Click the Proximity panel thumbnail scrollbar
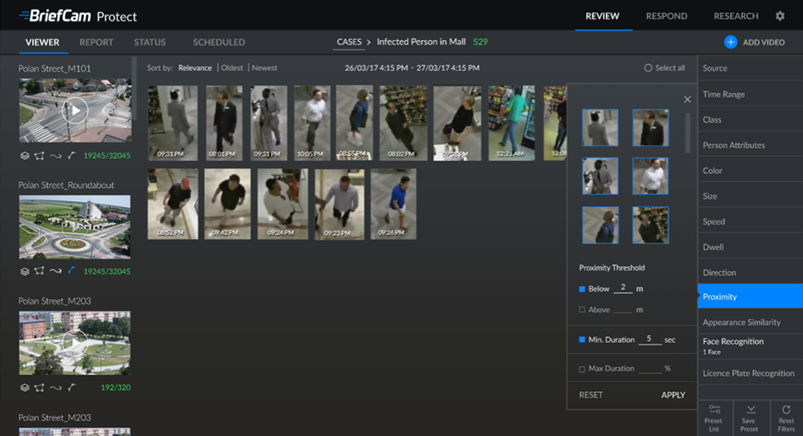The height and width of the screenshot is (436, 803). click(688, 133)
